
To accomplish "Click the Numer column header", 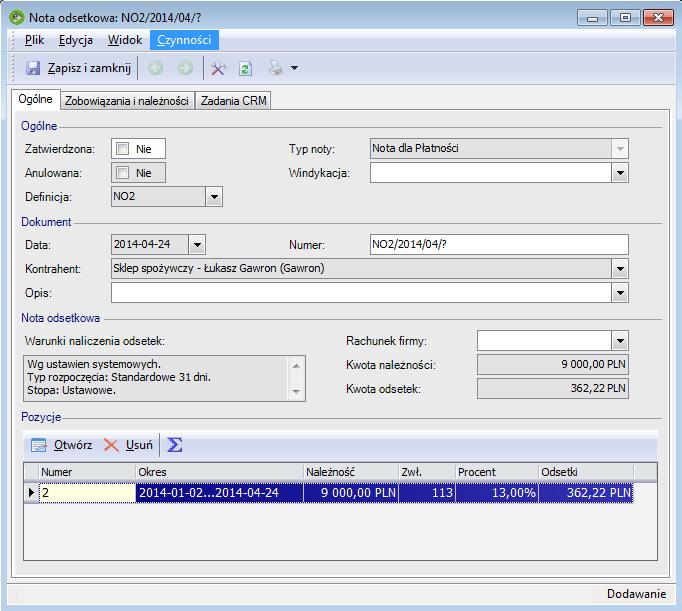I will pyautogui.click(x=87, y=472).
